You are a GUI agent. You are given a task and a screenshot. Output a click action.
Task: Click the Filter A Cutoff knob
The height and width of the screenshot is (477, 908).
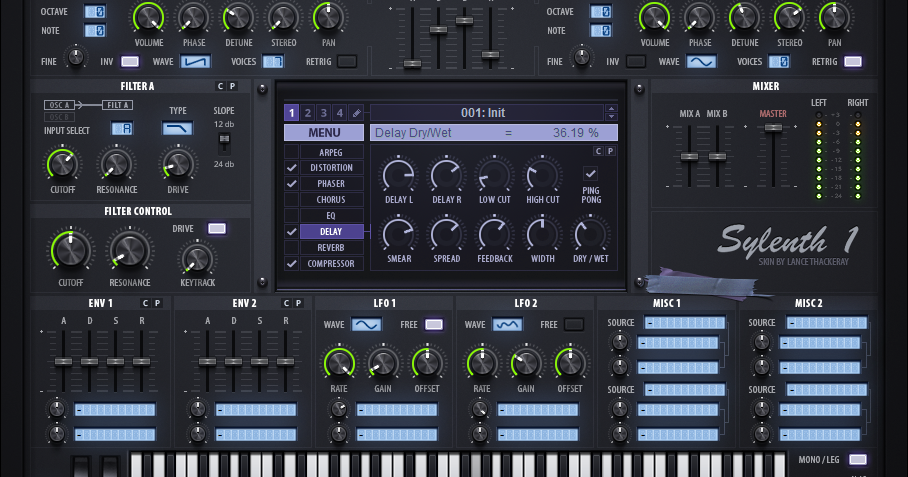click(63, 164)
